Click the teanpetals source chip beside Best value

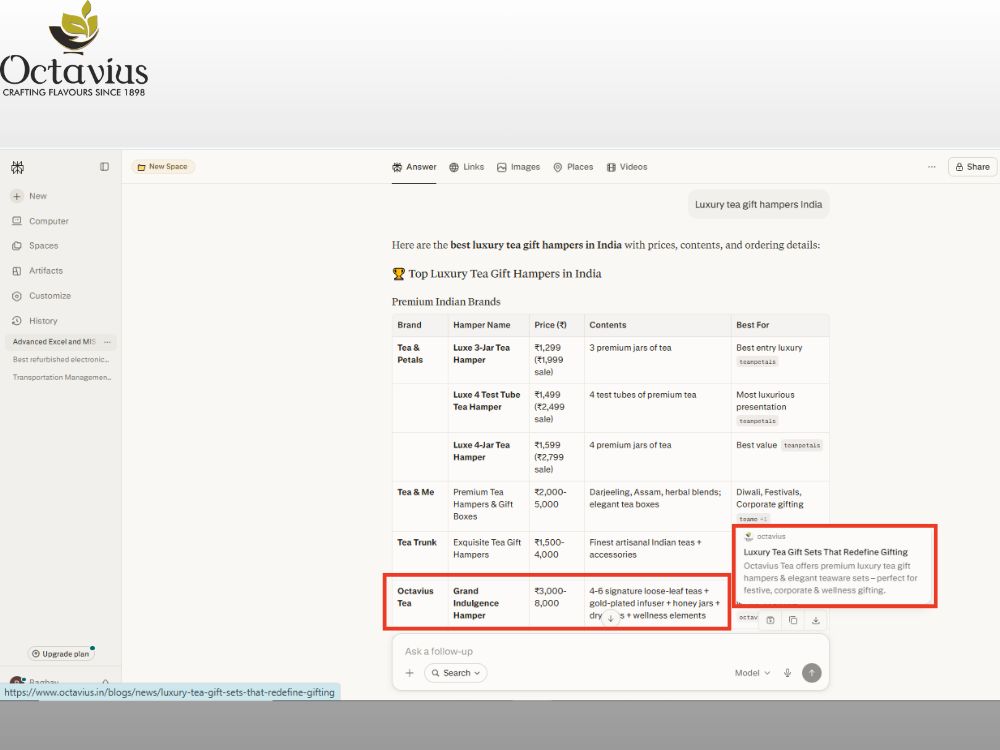coord(802,445)
